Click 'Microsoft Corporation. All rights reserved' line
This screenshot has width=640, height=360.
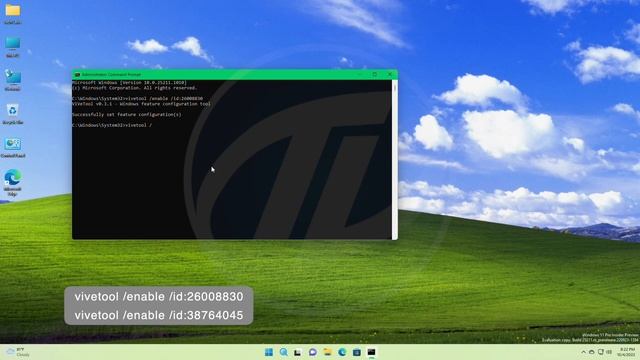[135, 88]
